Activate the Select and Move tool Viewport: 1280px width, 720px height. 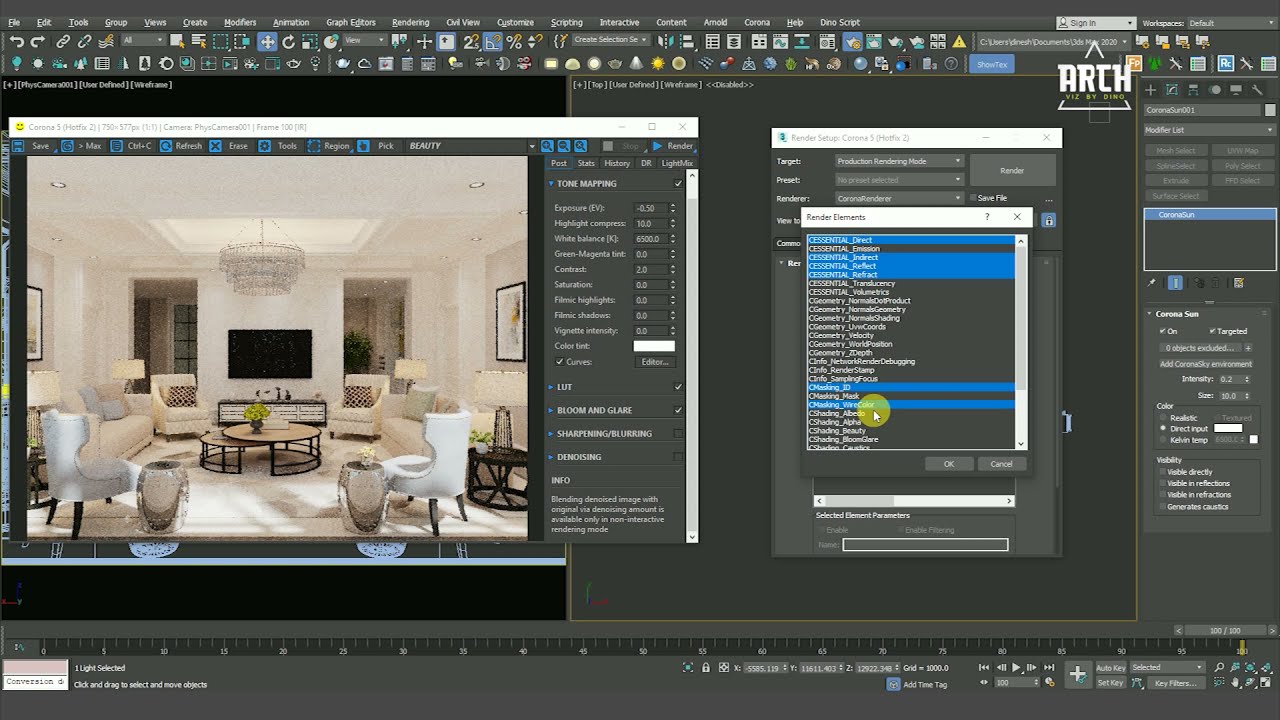267,41
